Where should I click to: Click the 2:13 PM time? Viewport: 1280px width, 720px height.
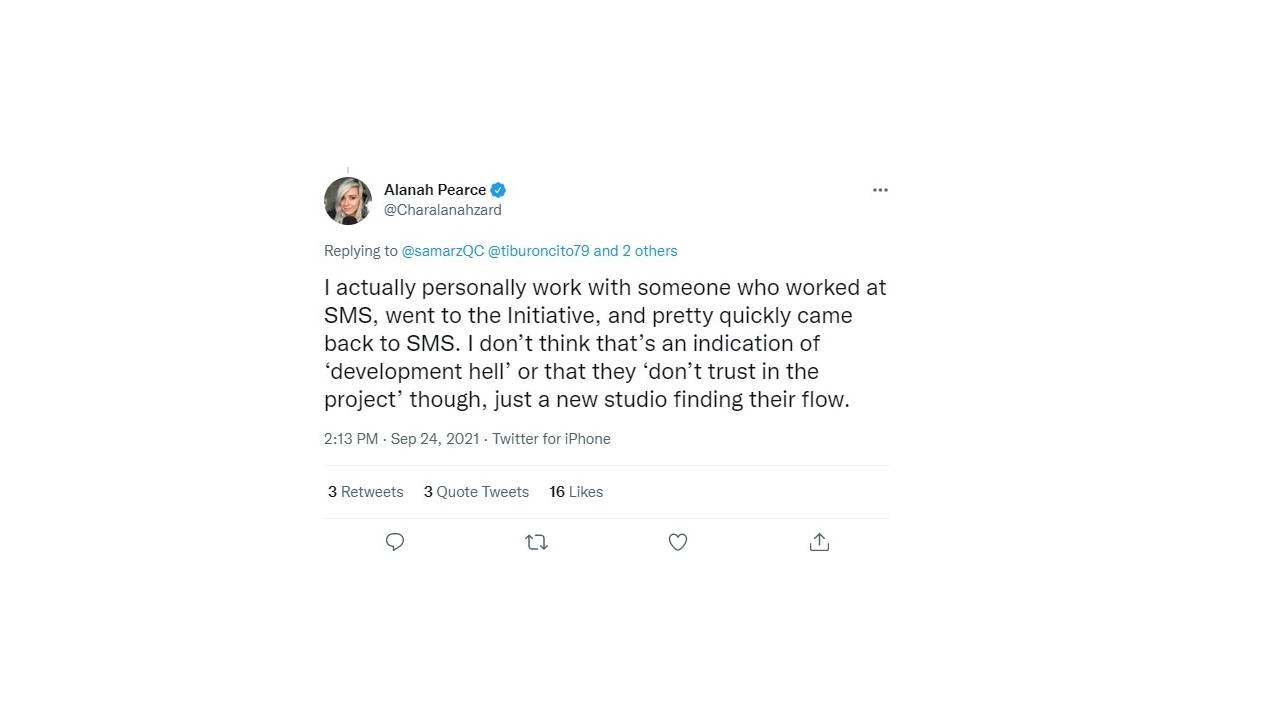(351, 439)
